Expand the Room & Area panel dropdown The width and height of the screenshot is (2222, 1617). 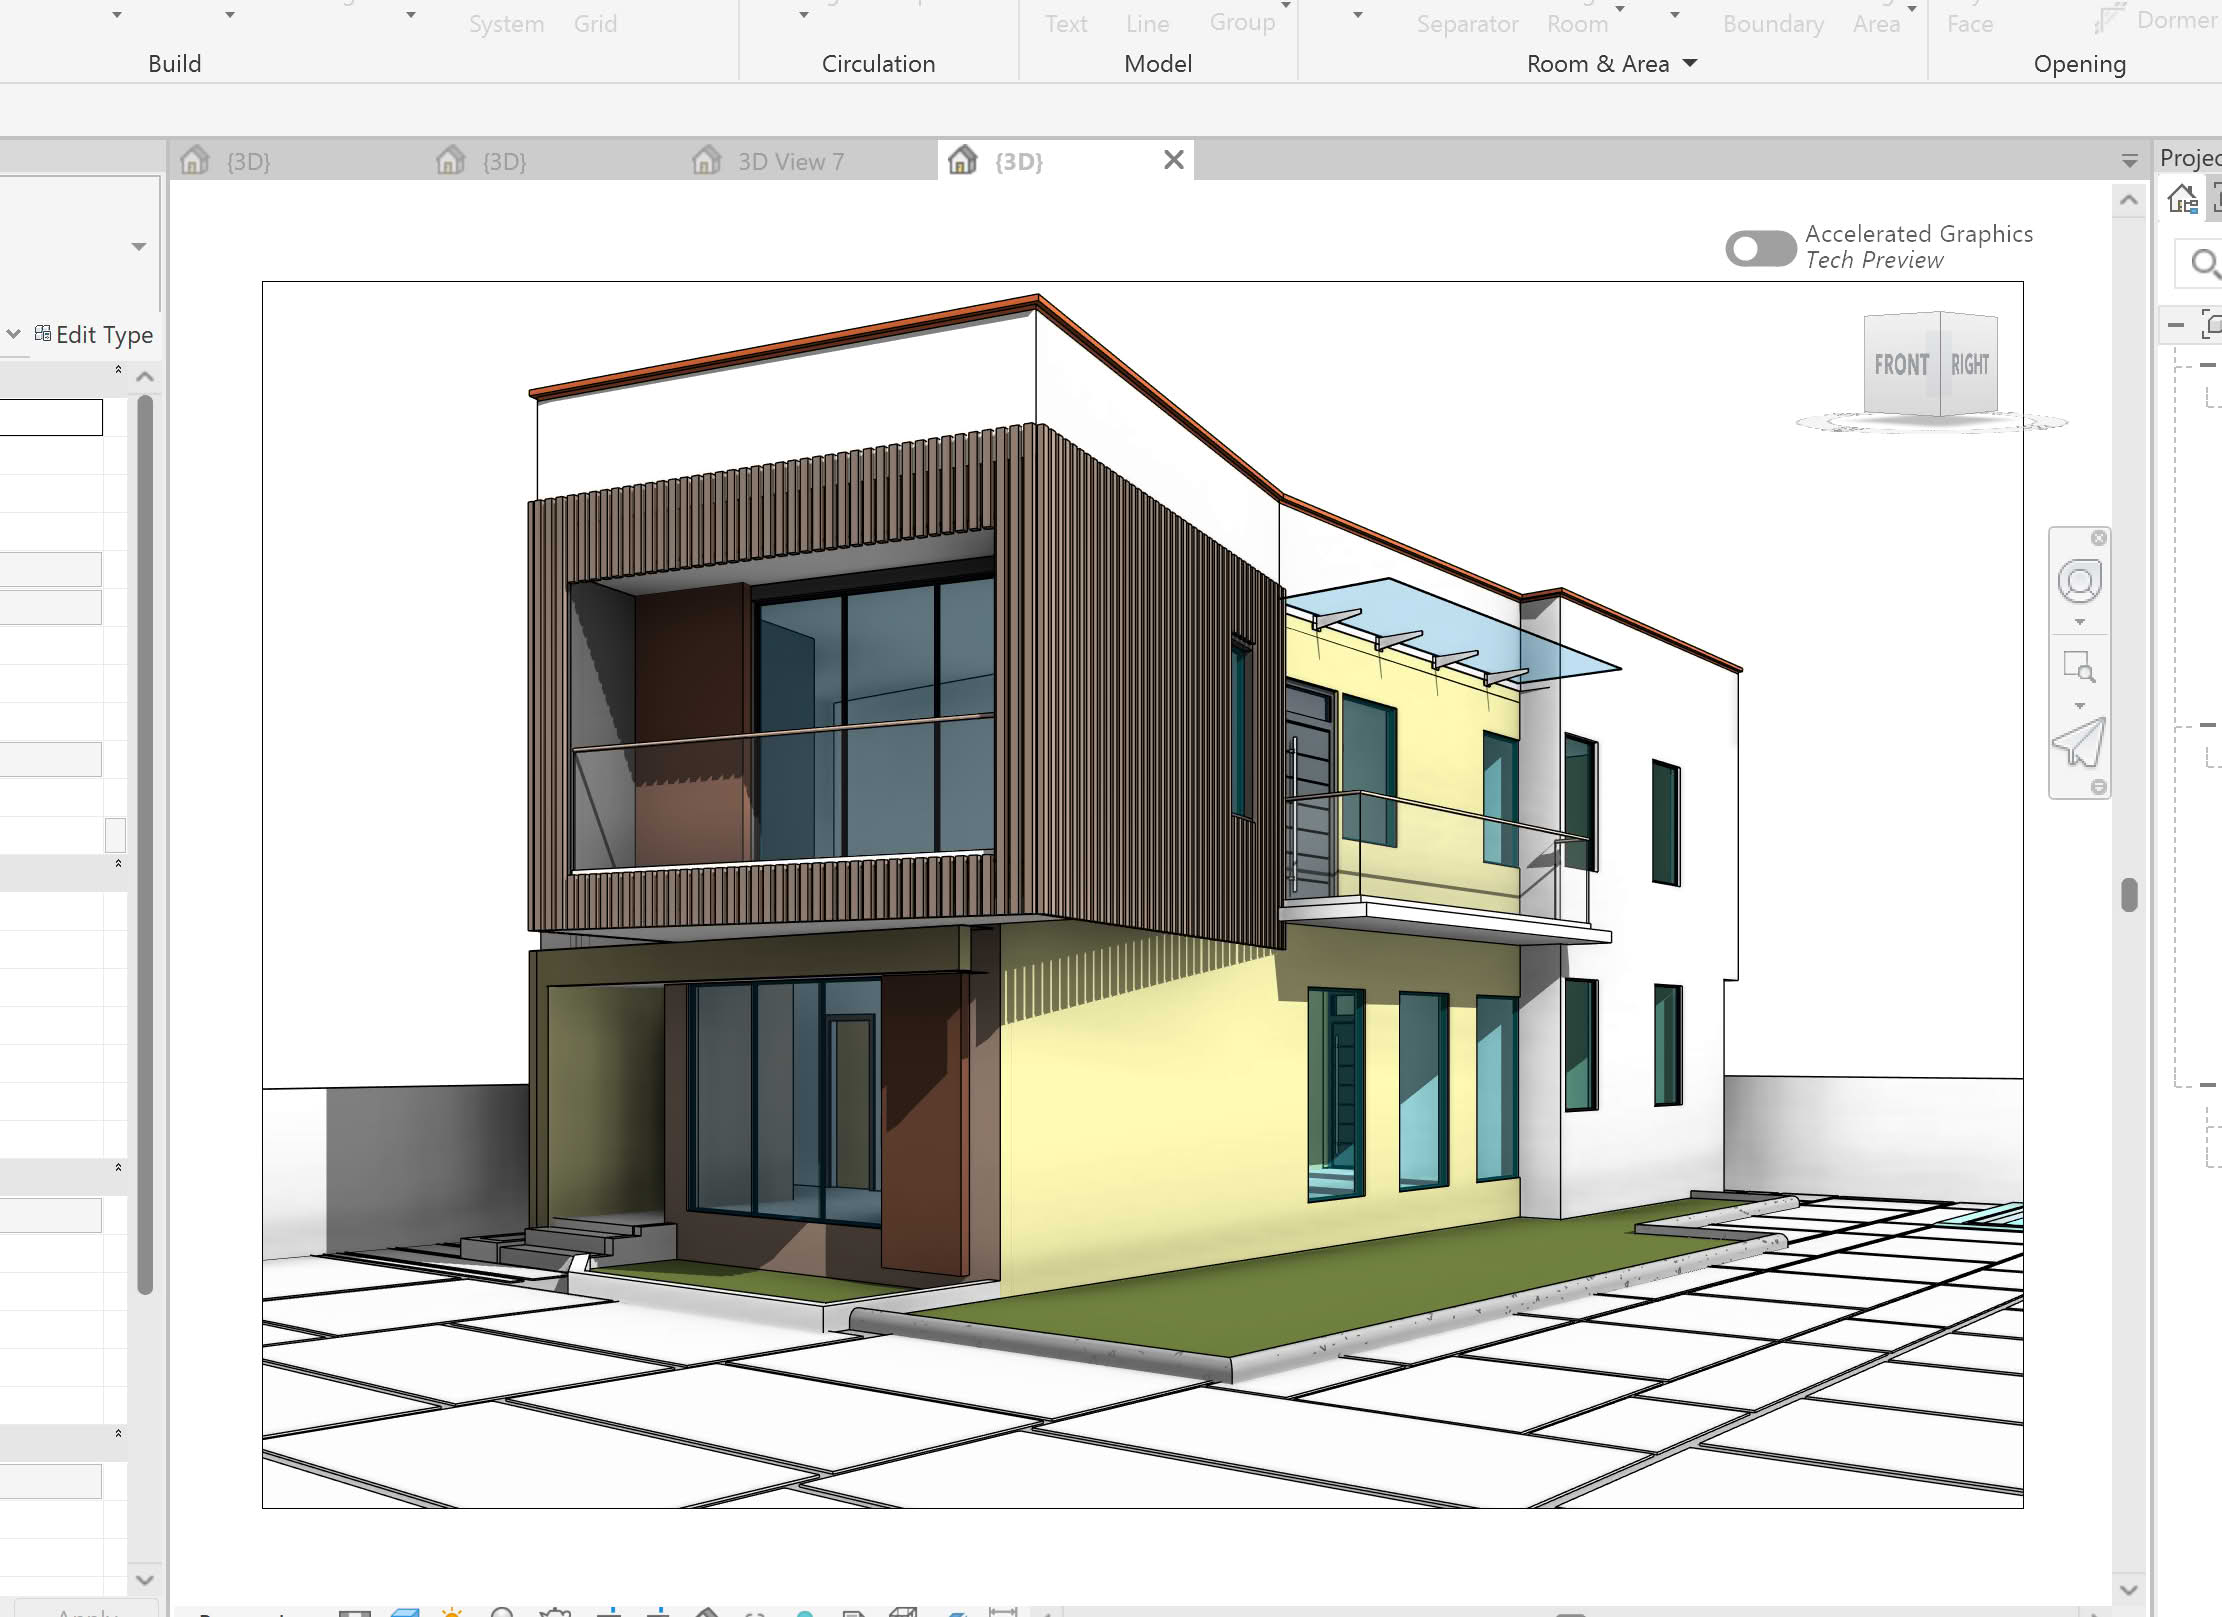click(x=1690, y=63)
